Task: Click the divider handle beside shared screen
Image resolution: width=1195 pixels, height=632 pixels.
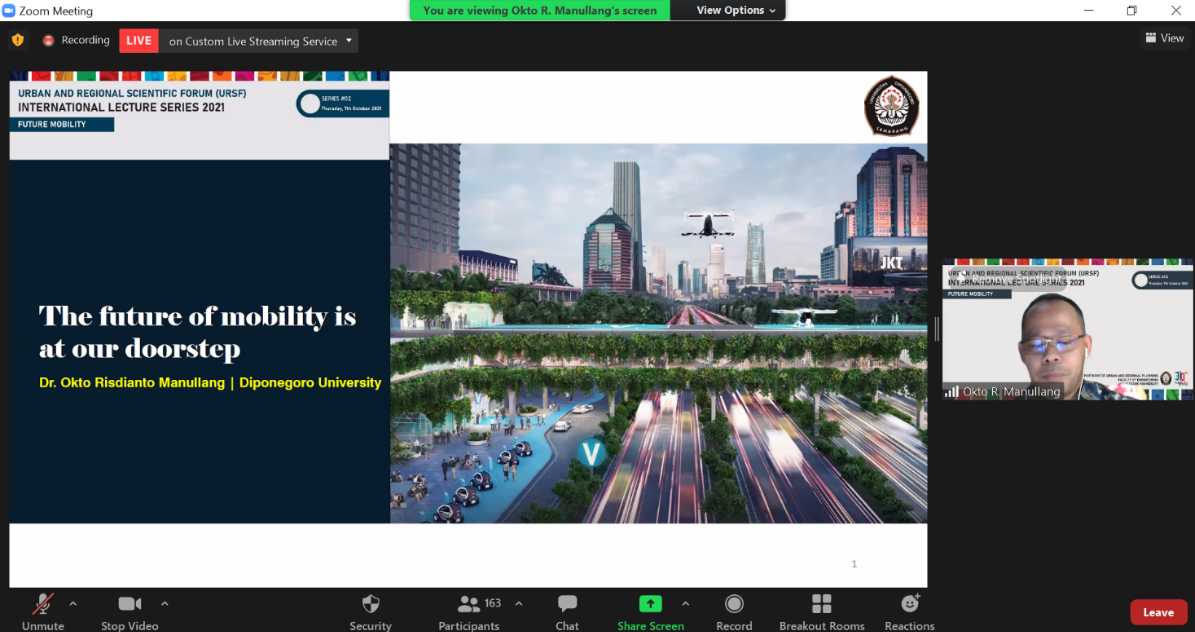Action: (x=936, y=328)
